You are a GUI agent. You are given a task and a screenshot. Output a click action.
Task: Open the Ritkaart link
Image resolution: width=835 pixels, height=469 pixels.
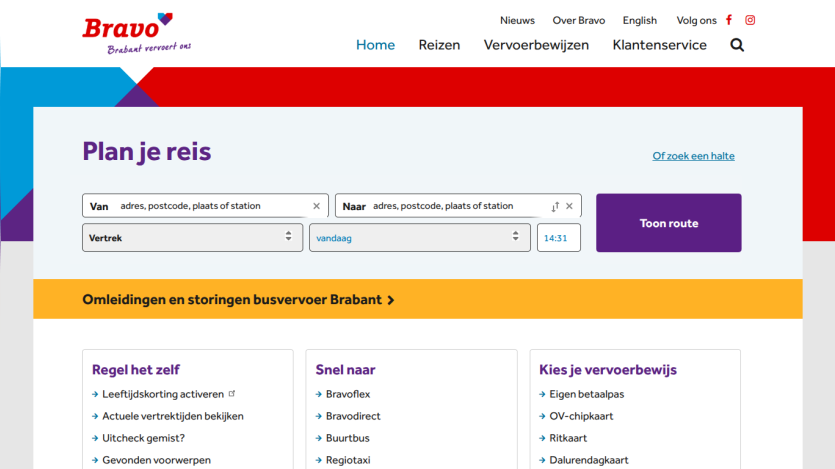click(568, 438)
